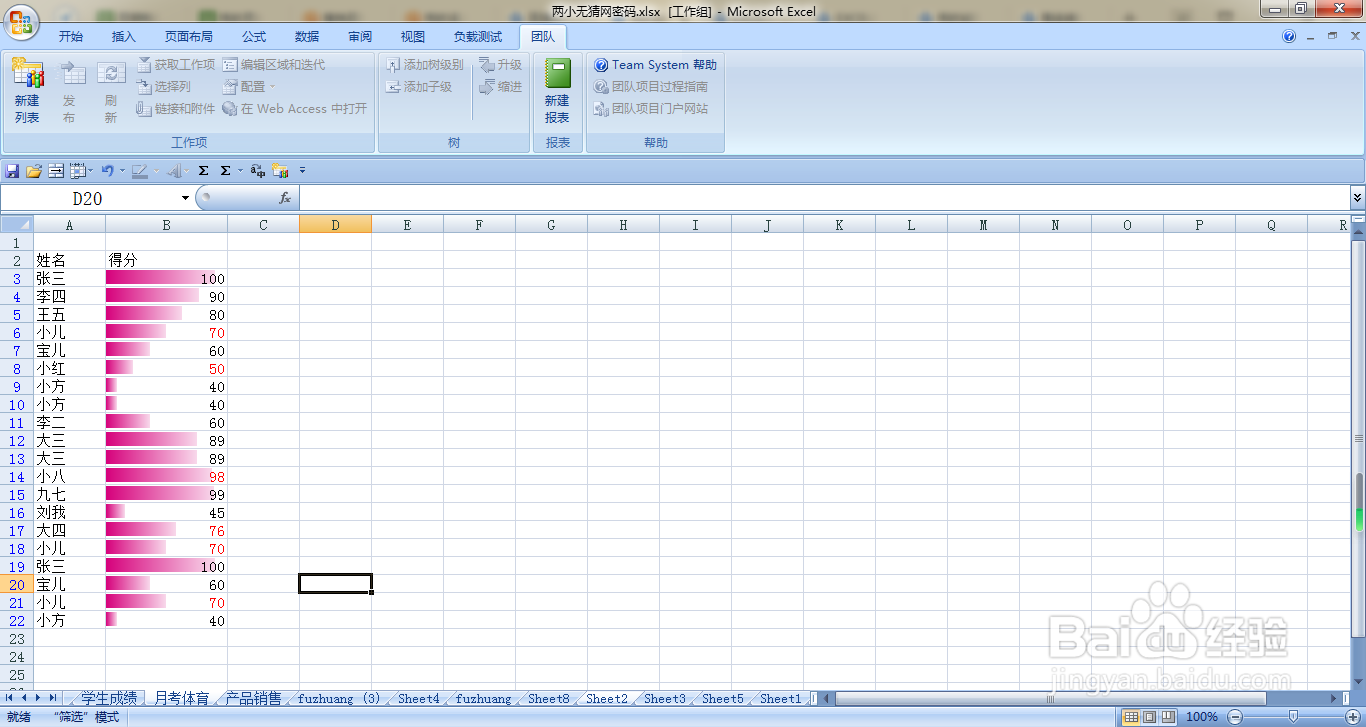Viewport: 1366px width, 727px height.
Task: Click the Undo arrow icon
Action: [x=107, y=171]
